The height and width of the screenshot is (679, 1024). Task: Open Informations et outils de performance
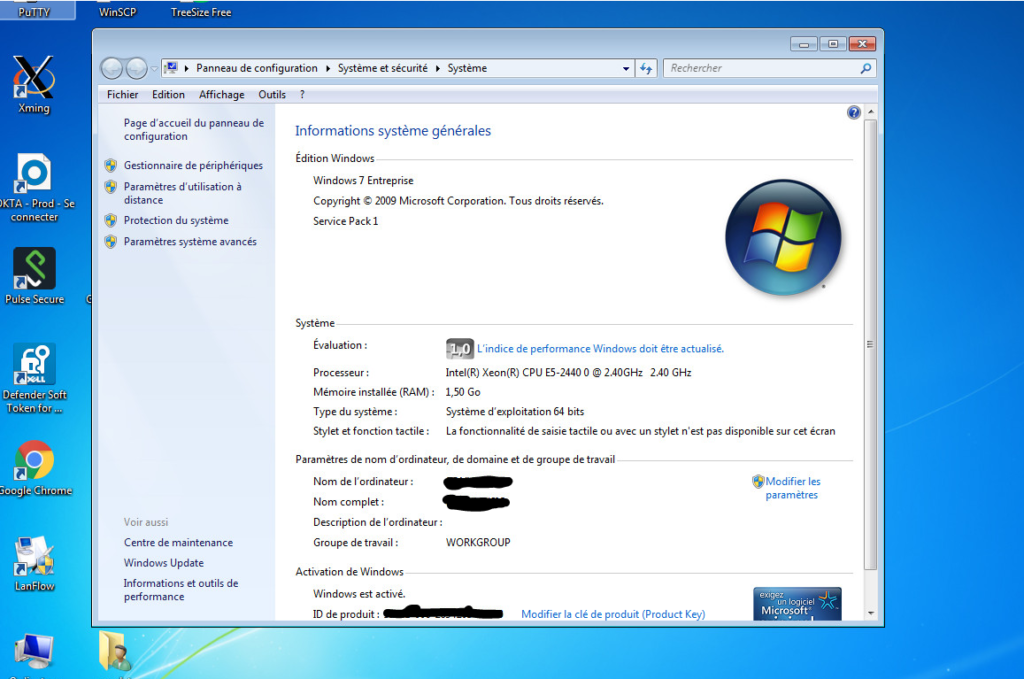point(181,590)
